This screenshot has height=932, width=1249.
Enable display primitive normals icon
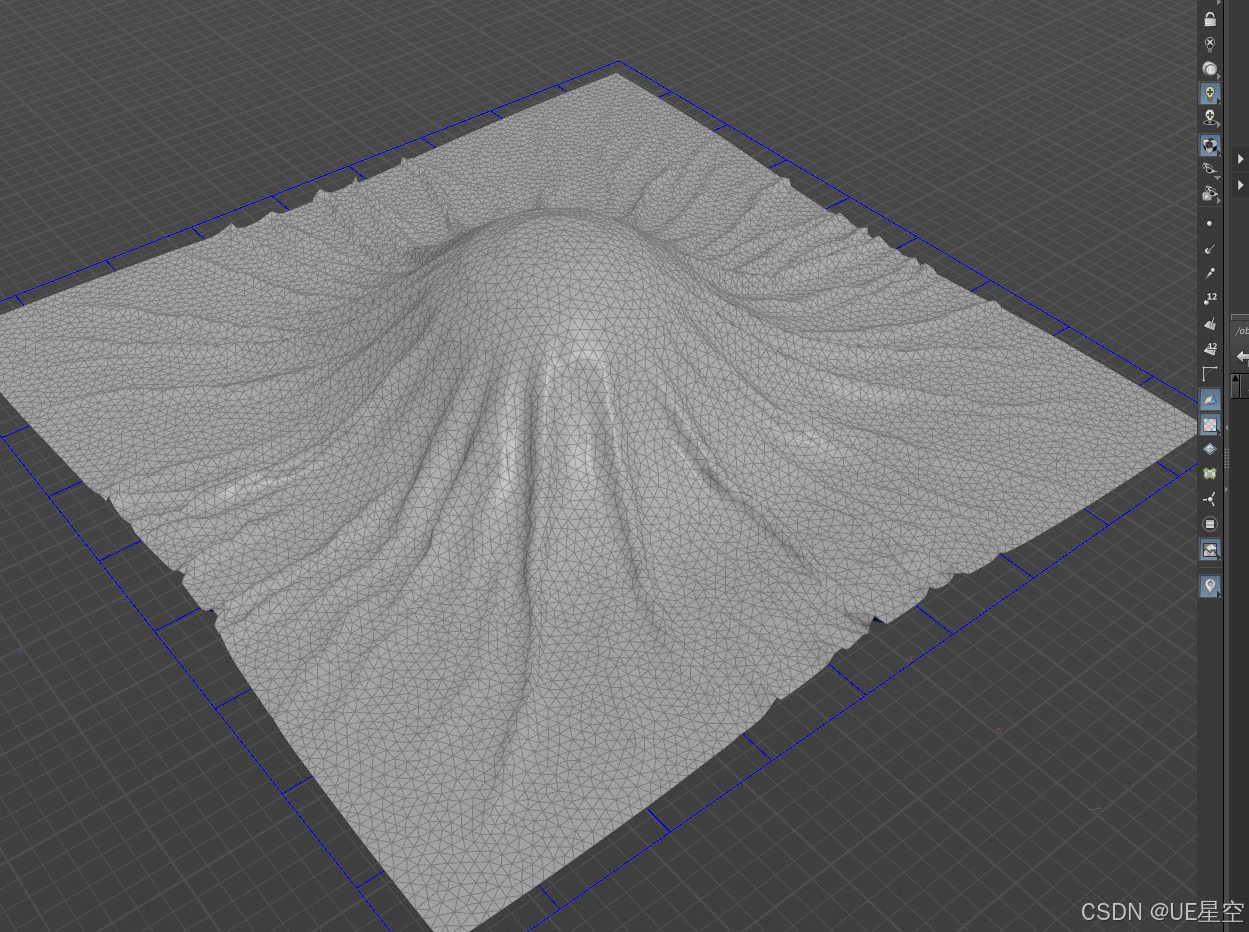[x=1210, y=323]
